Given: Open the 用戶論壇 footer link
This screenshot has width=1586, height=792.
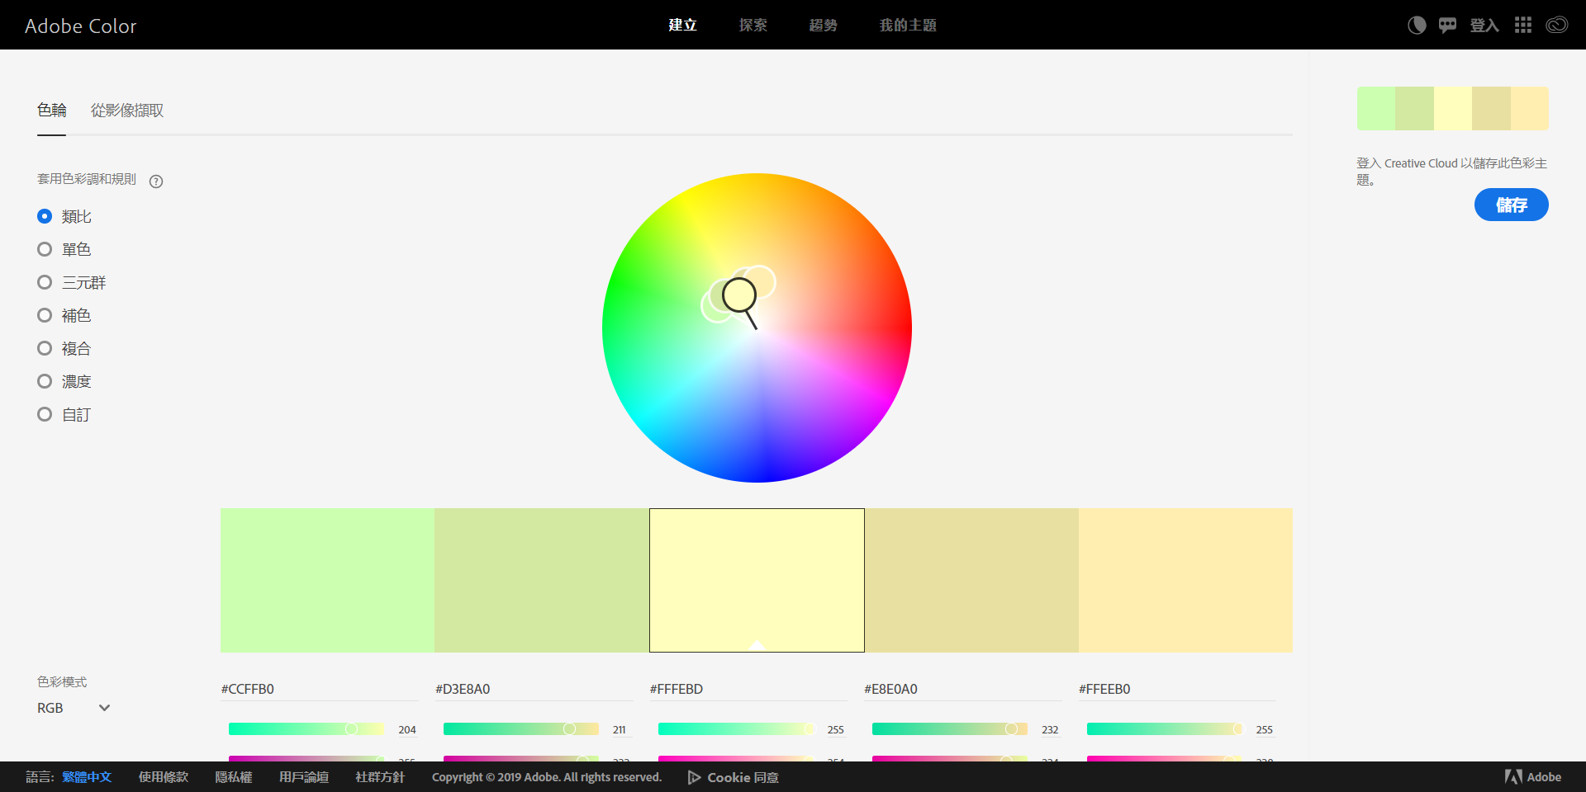Looking at the screenshot, I should 304,777.
